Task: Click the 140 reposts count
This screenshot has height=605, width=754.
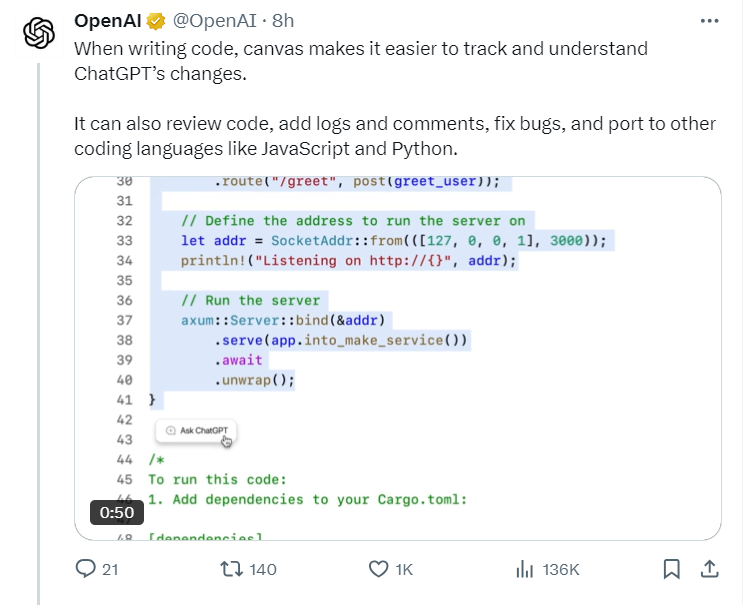Action: 263,569
